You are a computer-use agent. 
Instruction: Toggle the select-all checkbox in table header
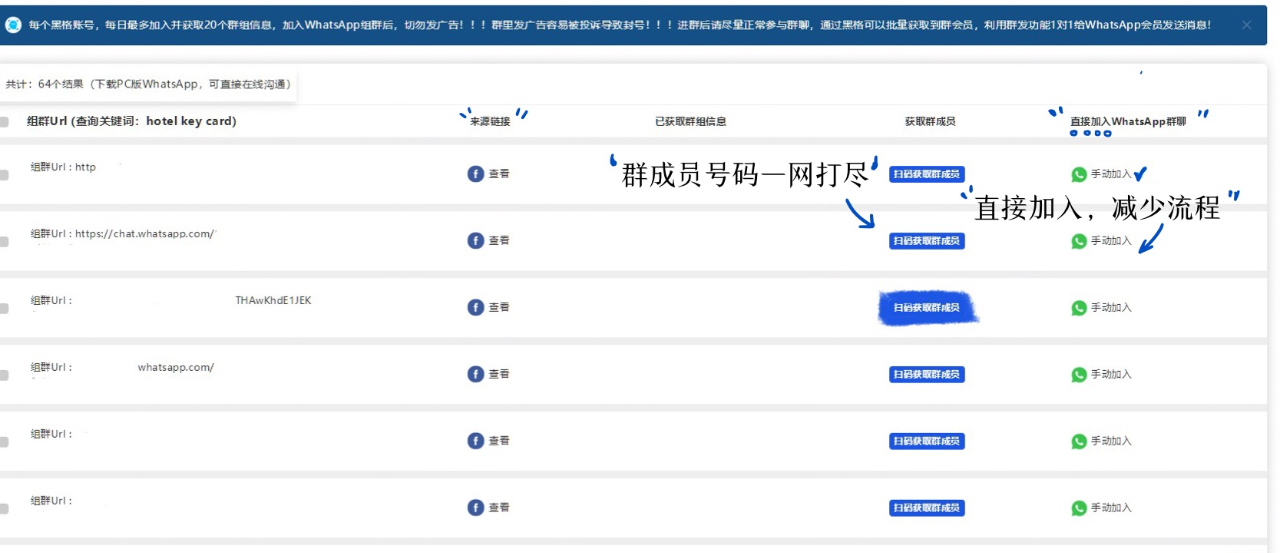click(x=4, y=122)
